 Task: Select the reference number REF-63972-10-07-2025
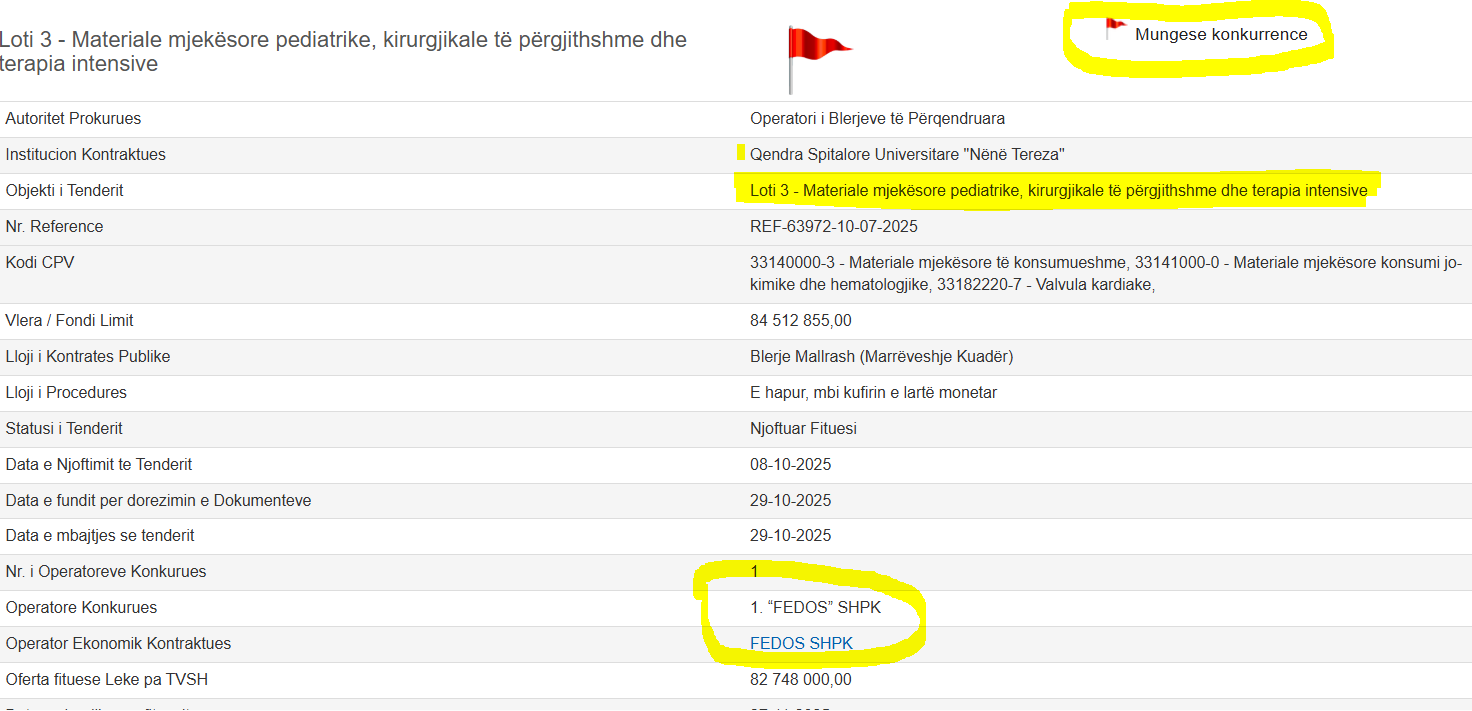[833, 227]
